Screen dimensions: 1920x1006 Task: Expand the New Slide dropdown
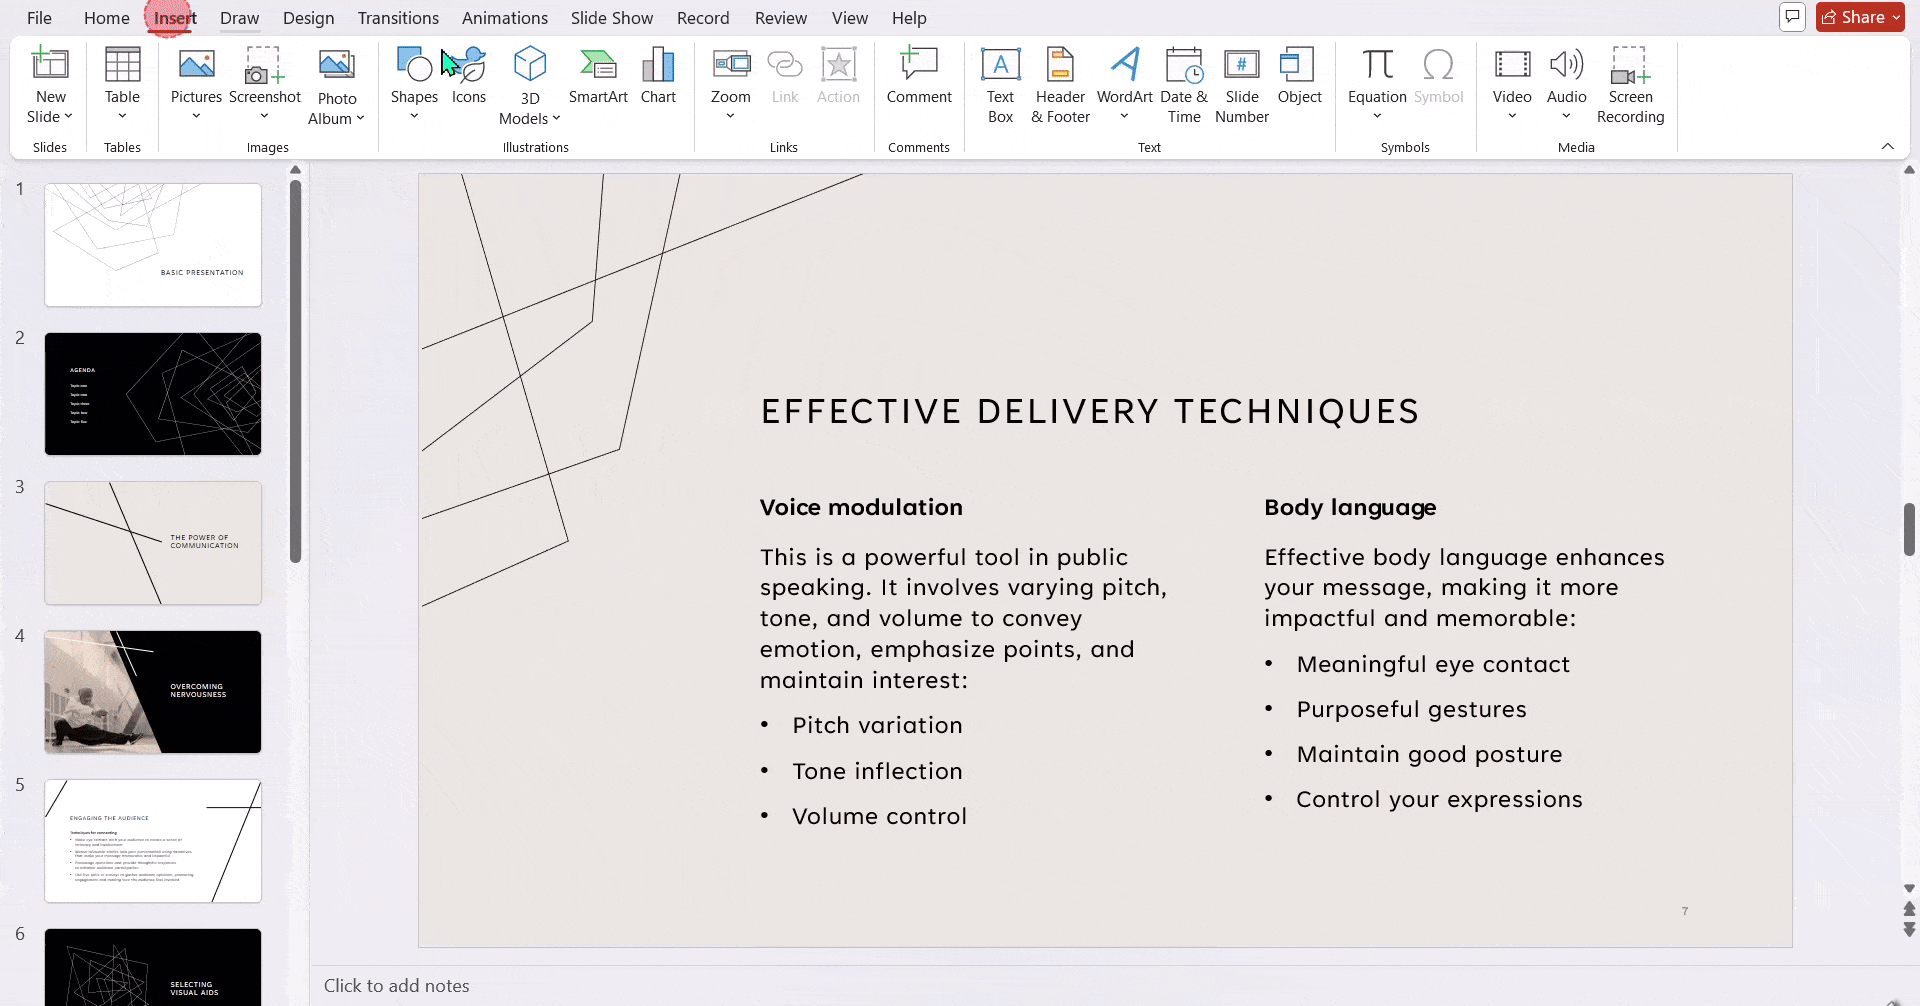[68, 116]
